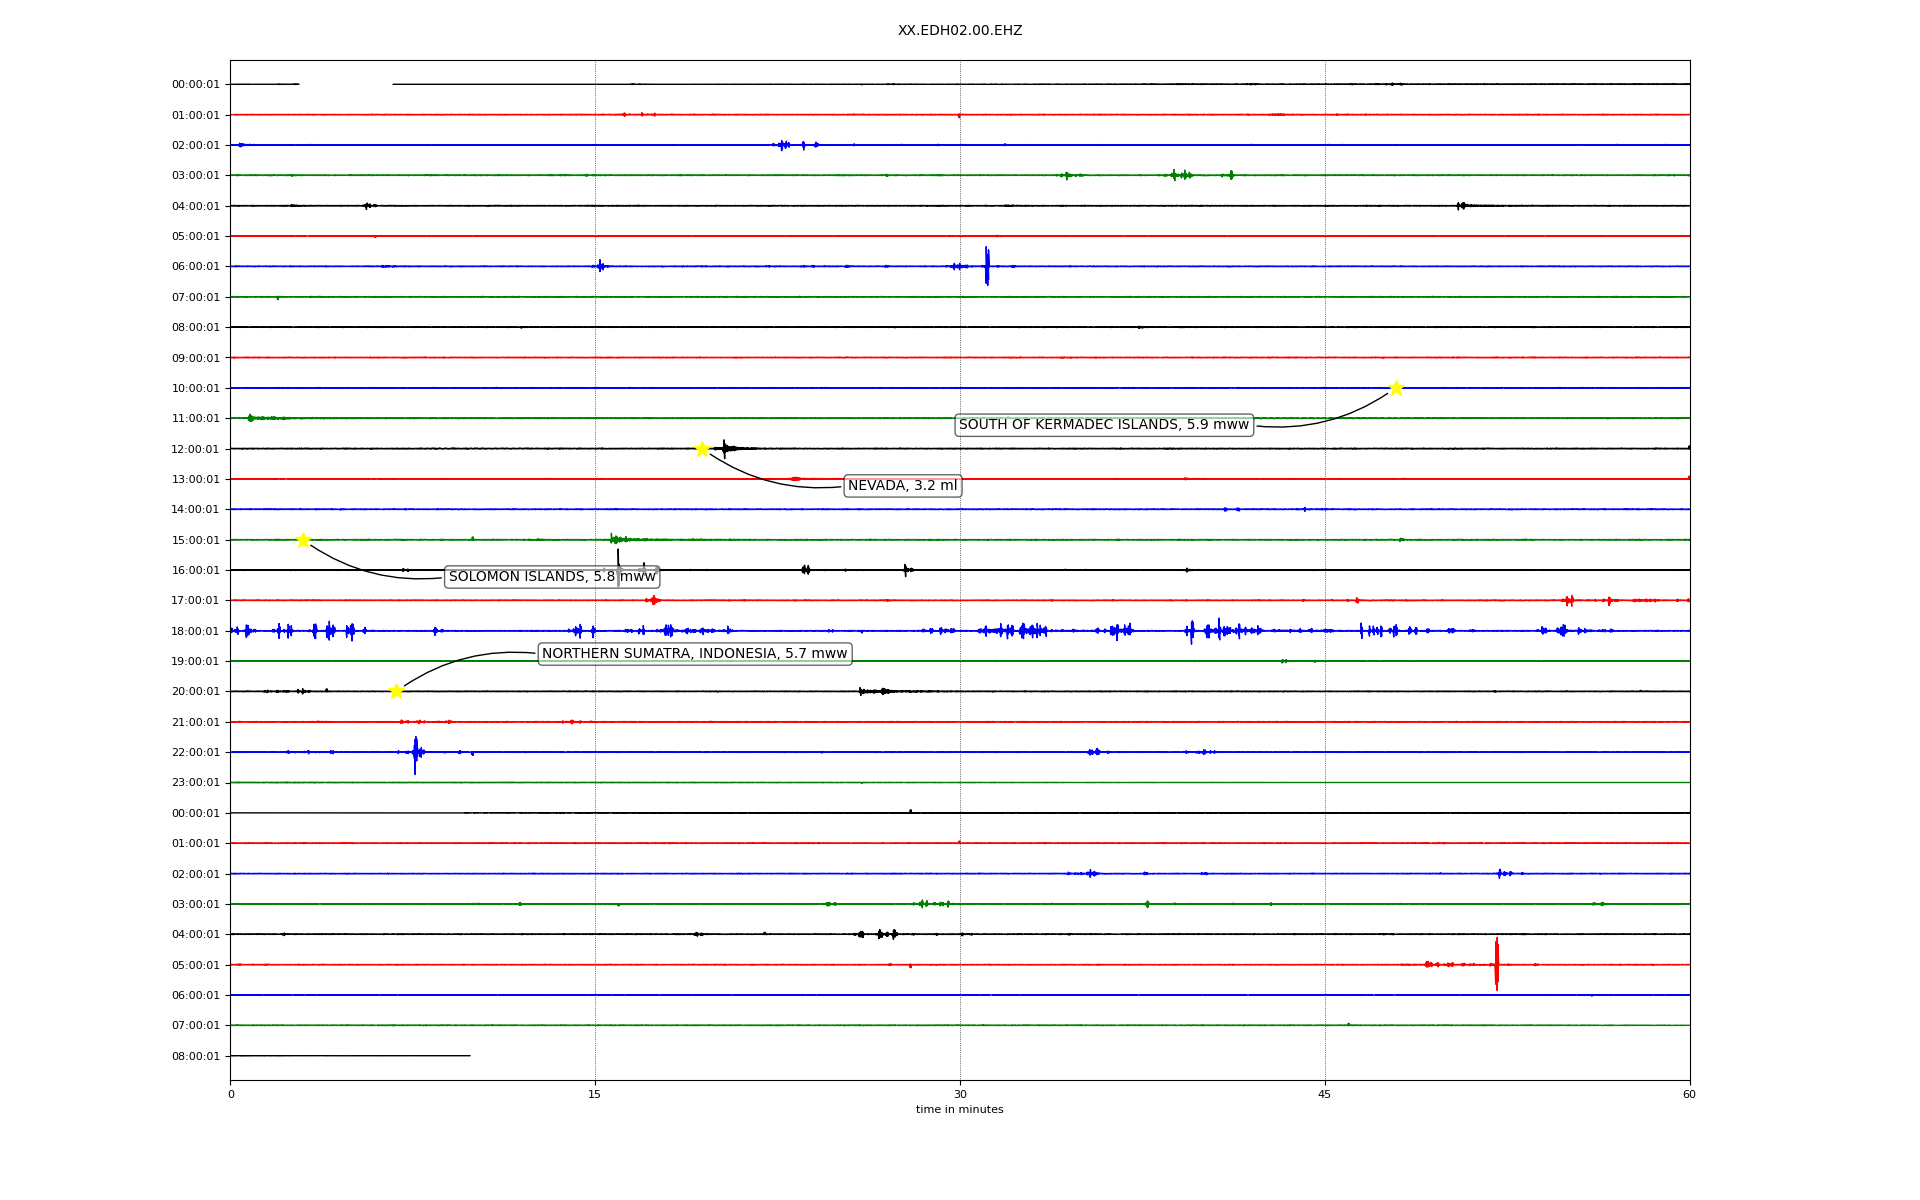The width and height of the screenshot is (1920, 1200).
Task: Open the SOUTH OF KERMADEC ISLANDS, 5.9 mww label
Action: tap(1103, 425)
